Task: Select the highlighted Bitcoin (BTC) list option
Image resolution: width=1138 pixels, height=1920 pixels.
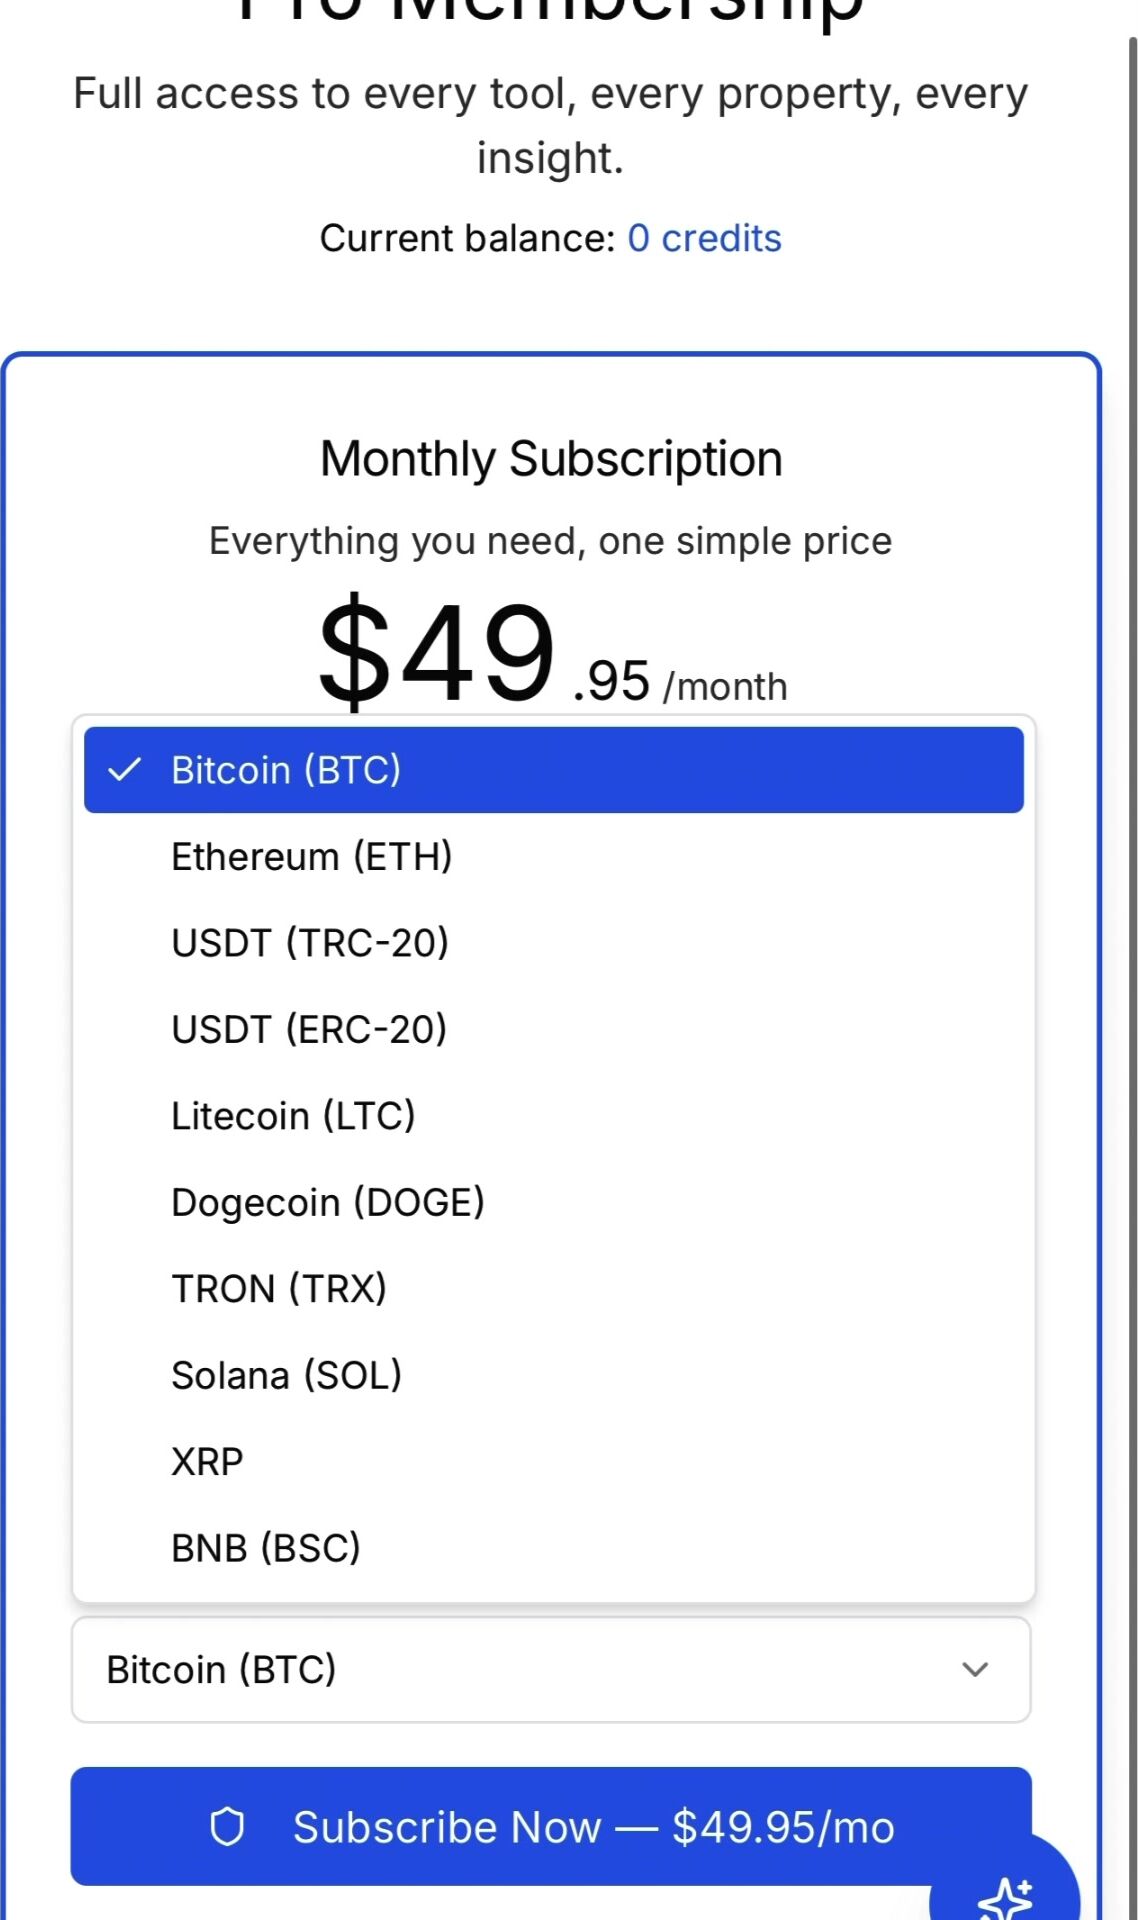Action: pos(553,770)
